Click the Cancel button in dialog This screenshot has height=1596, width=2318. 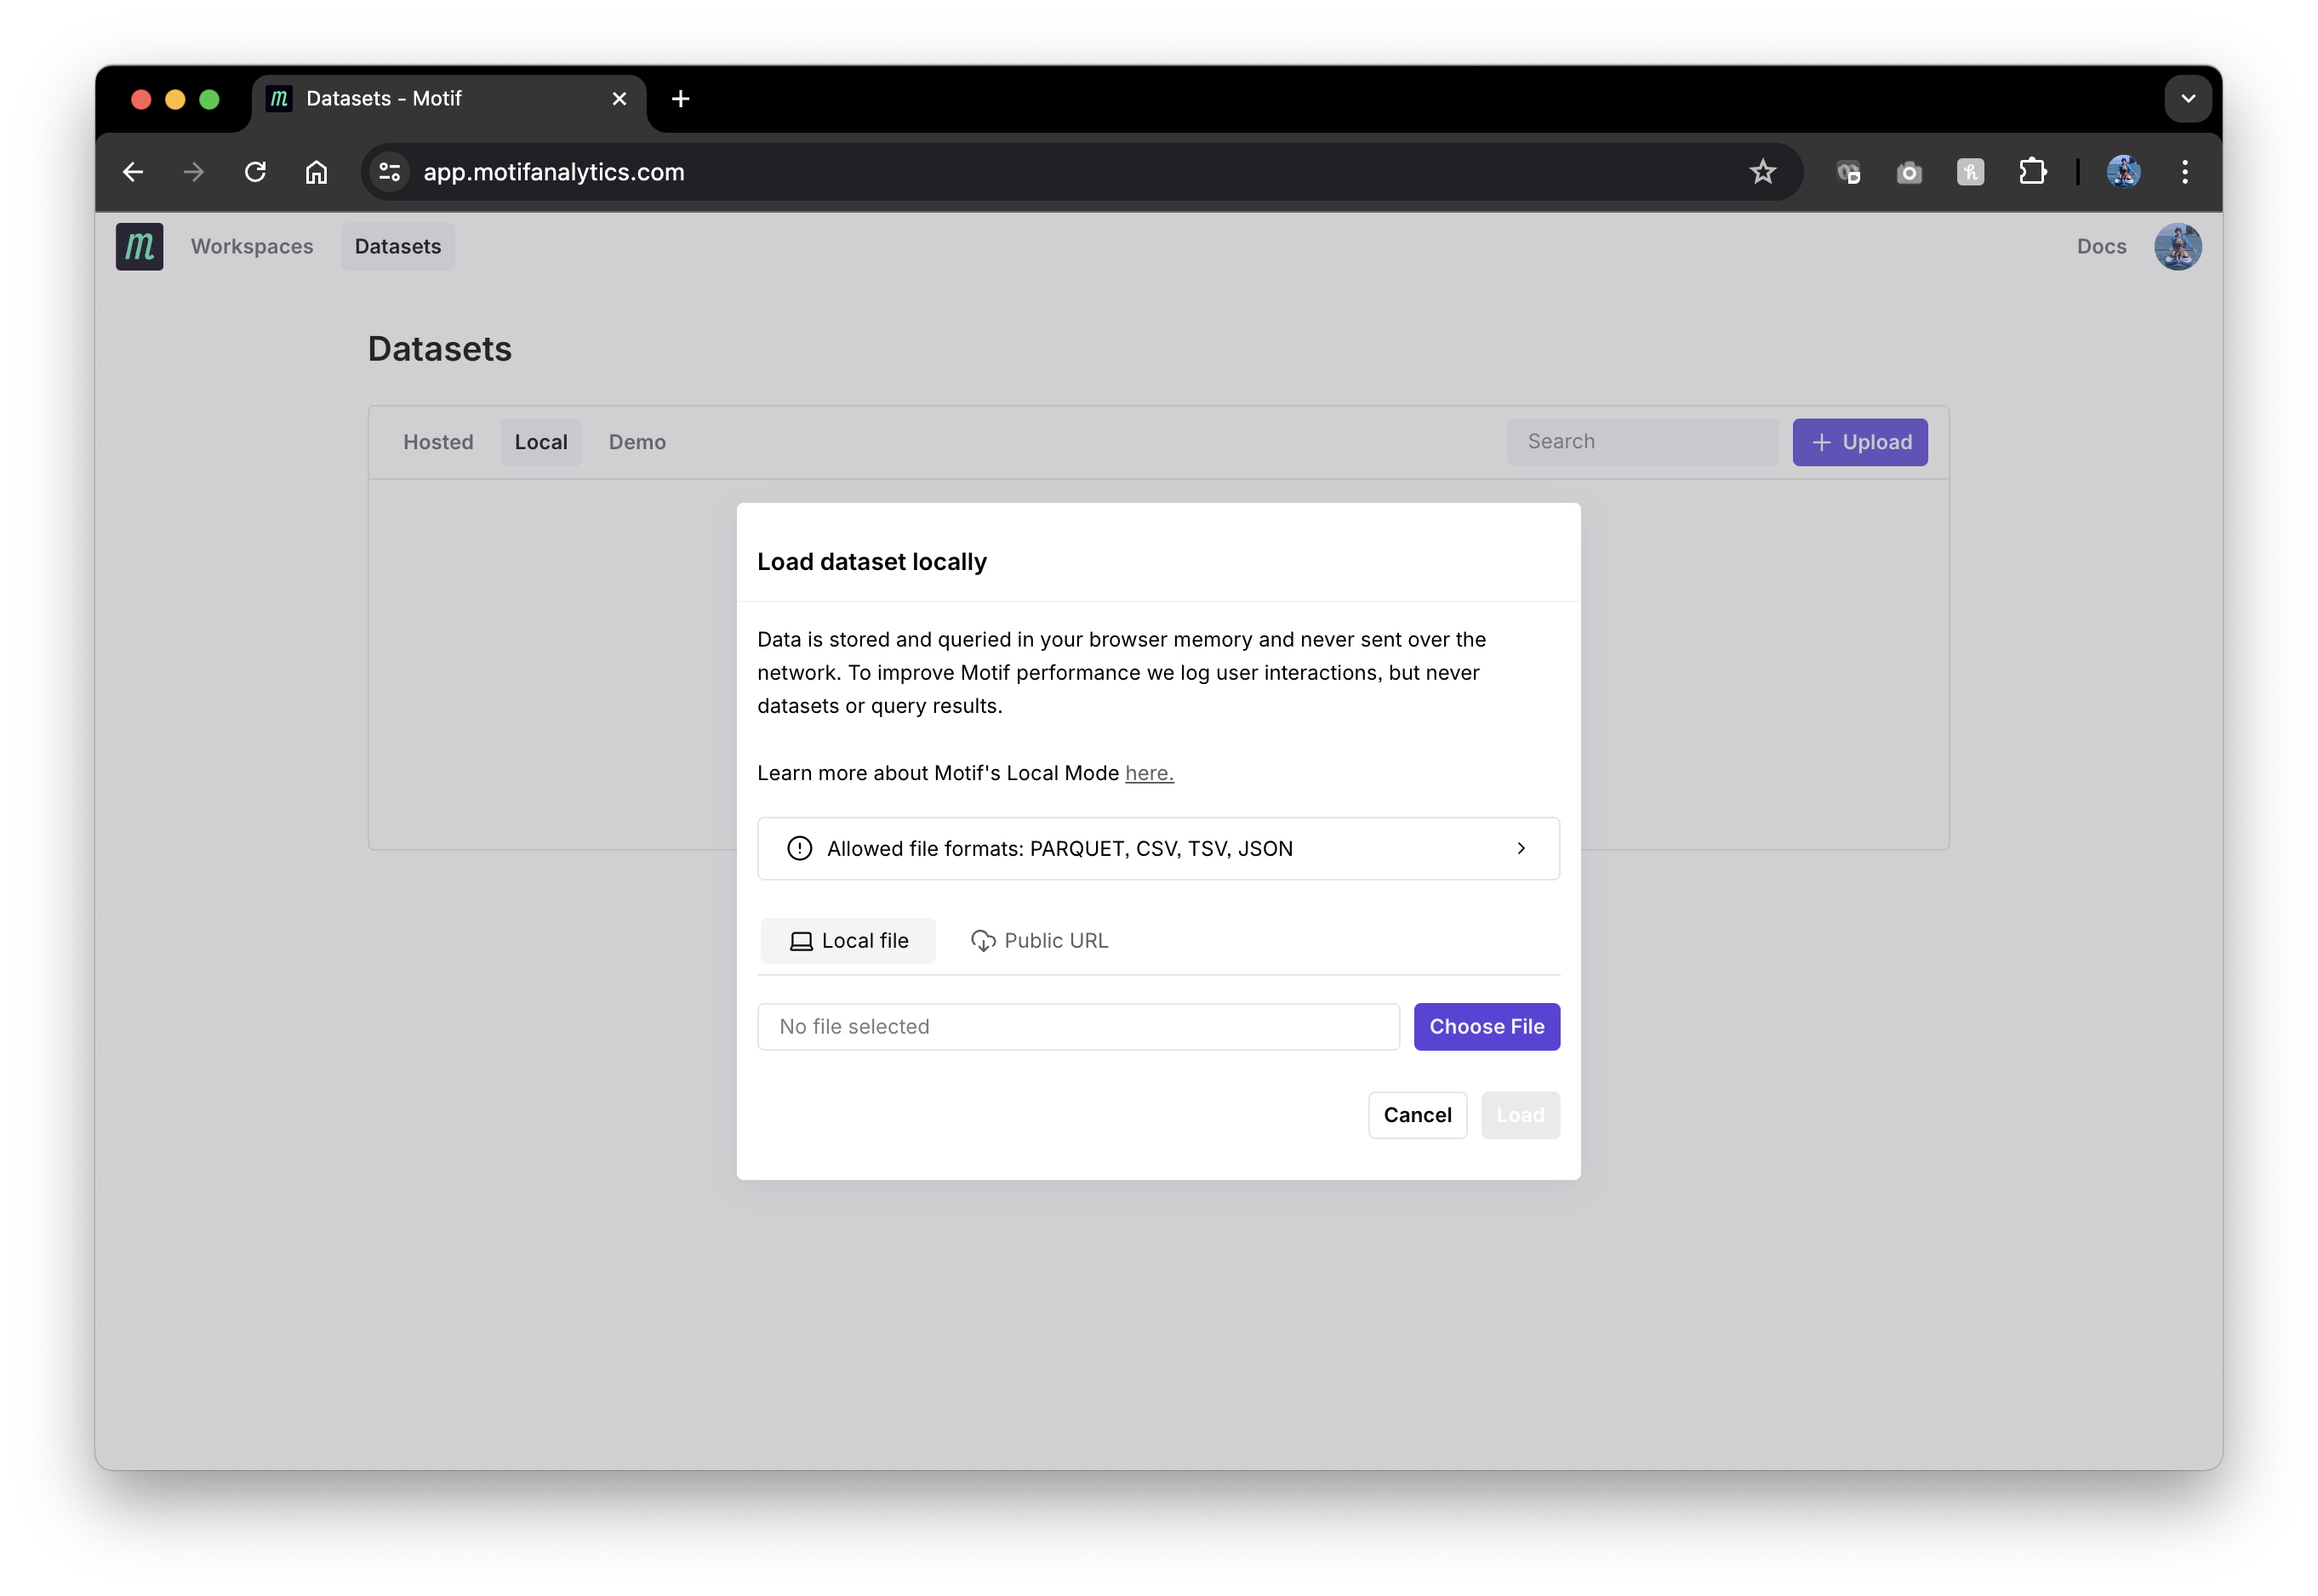tap(1418, 1114)
